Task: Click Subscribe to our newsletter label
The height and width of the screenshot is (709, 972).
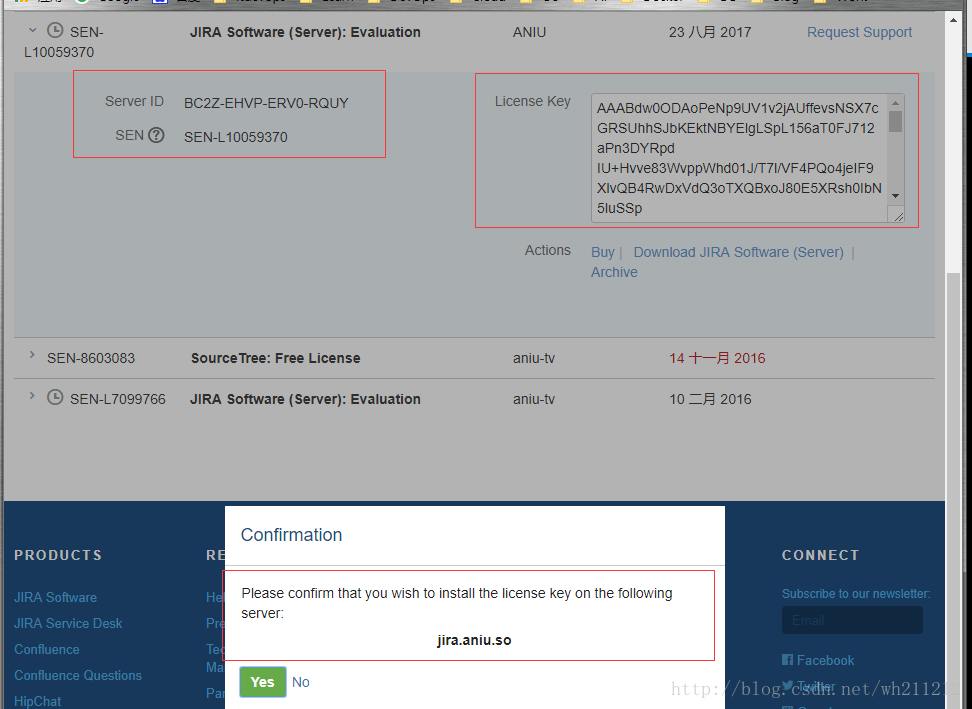Action: [x=856, y=594]
